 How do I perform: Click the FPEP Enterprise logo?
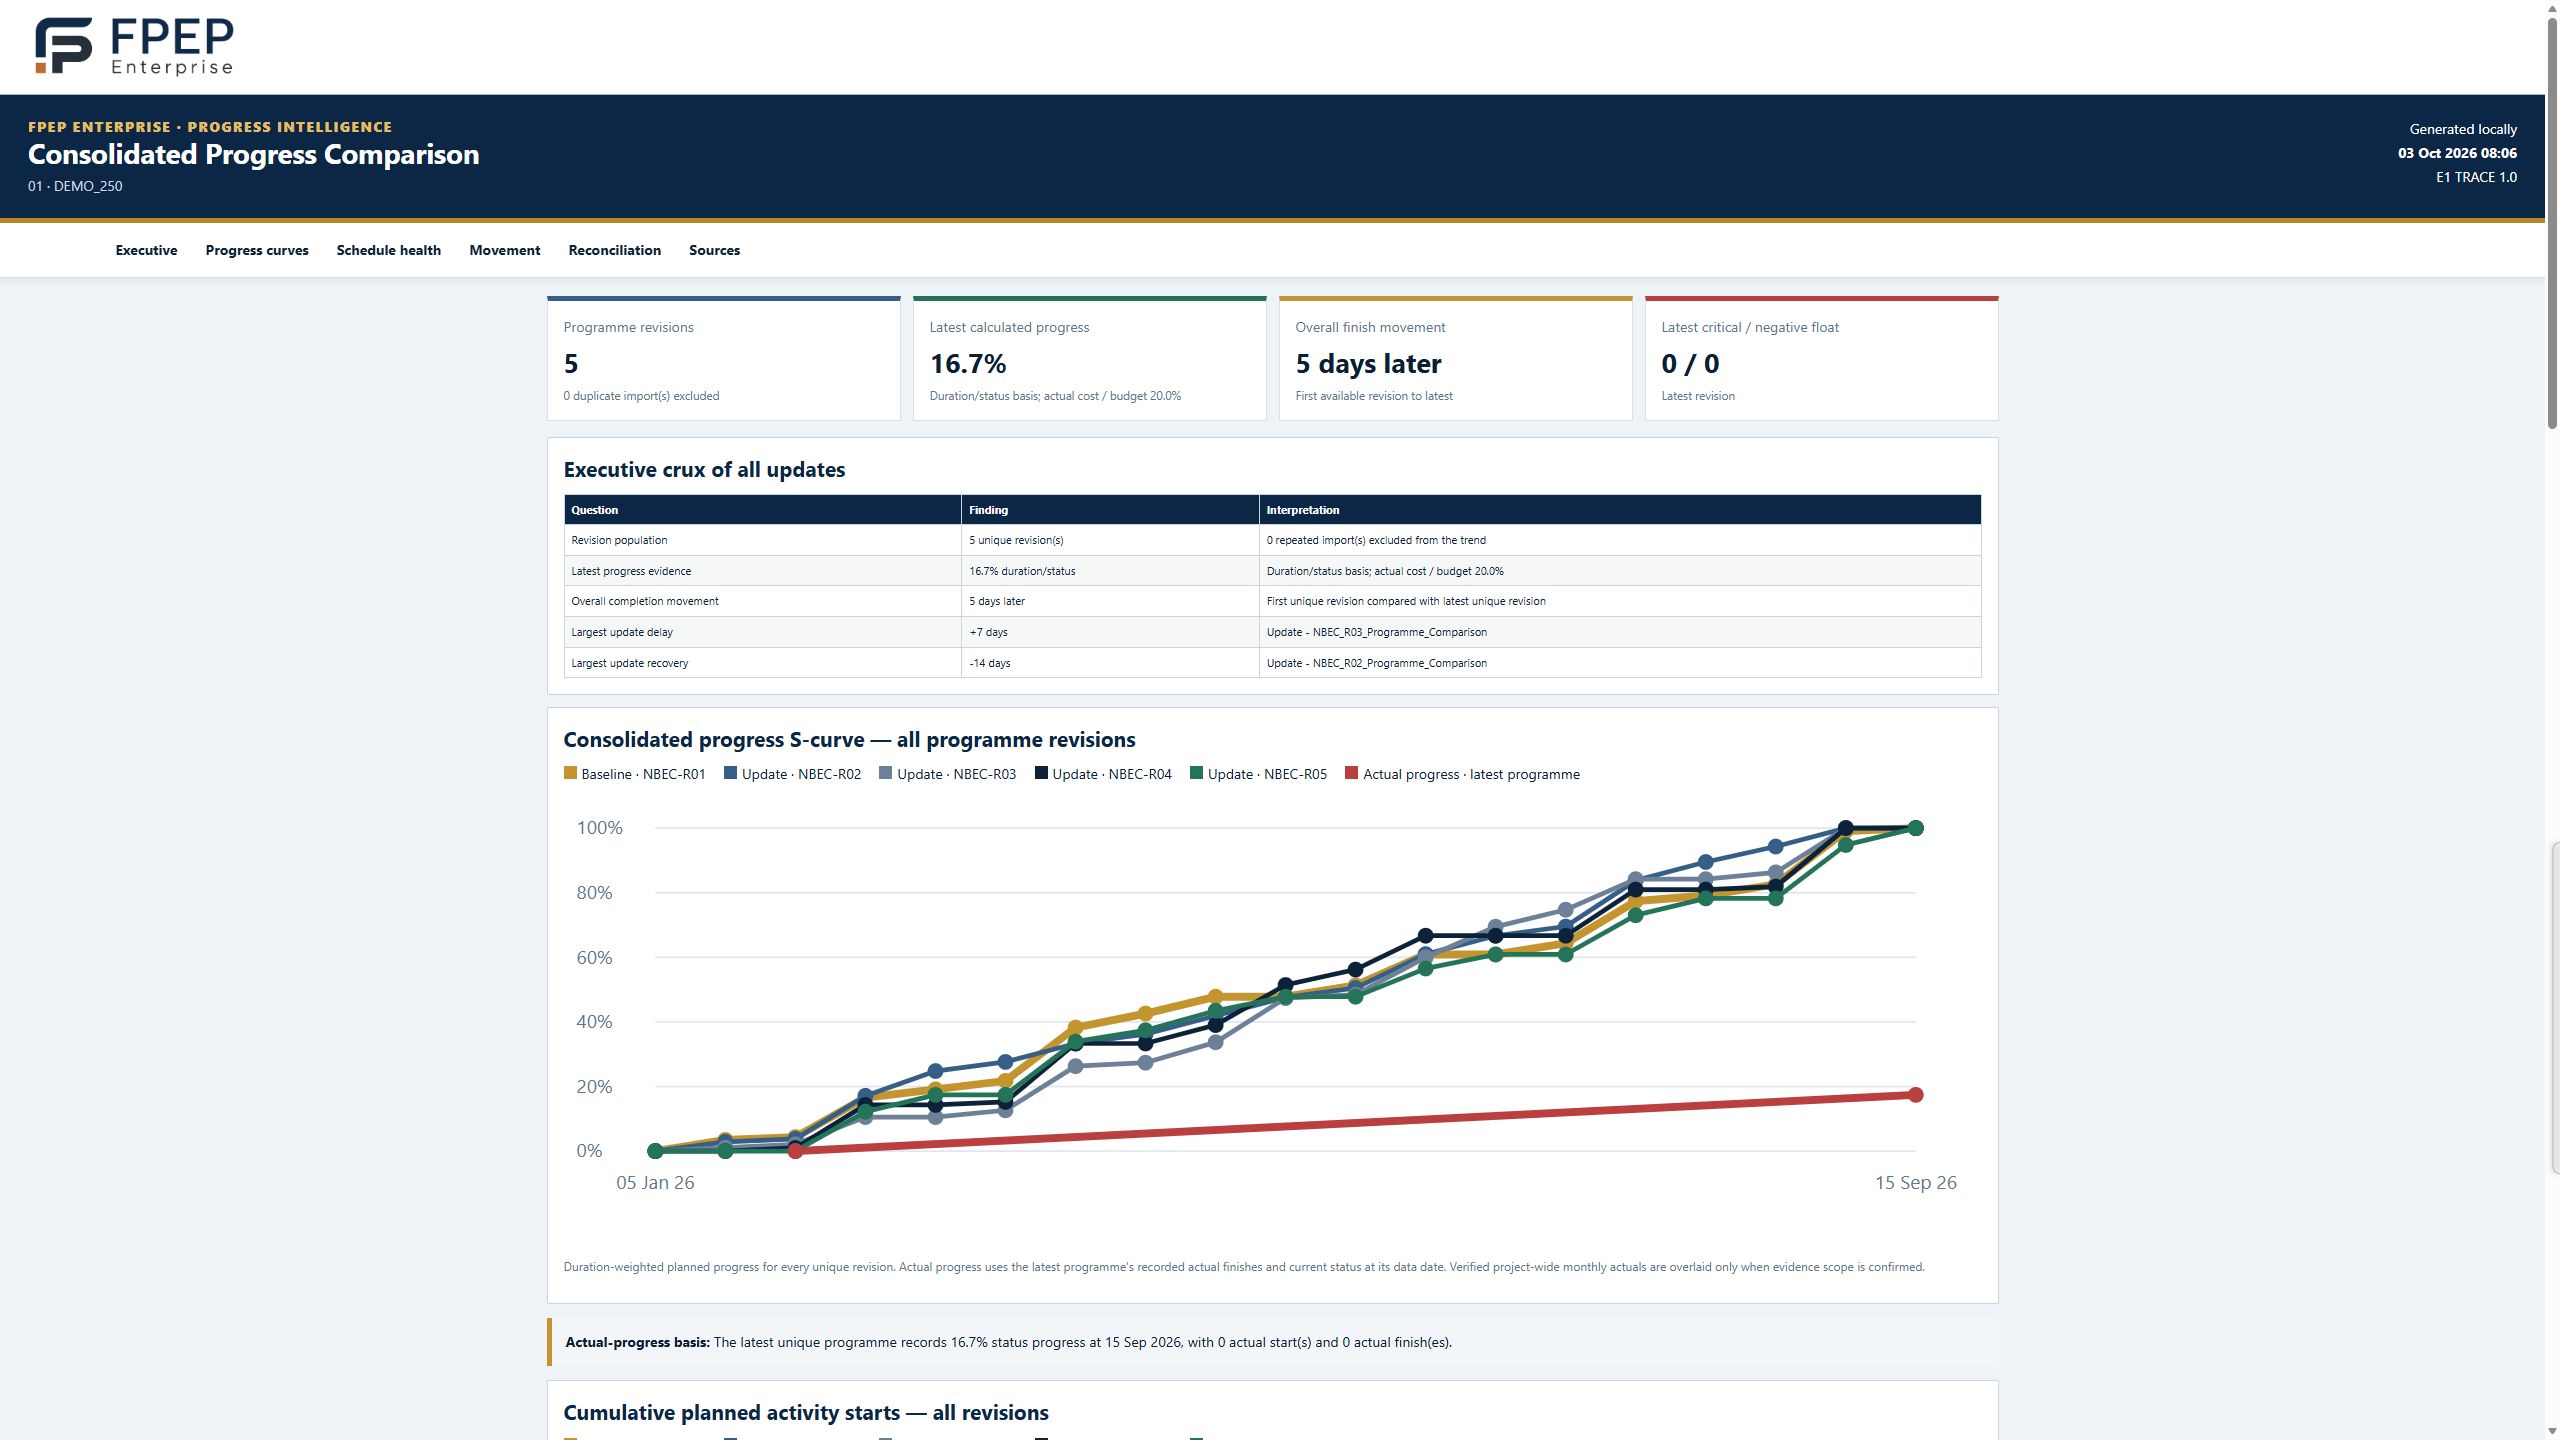pos(134,46)
